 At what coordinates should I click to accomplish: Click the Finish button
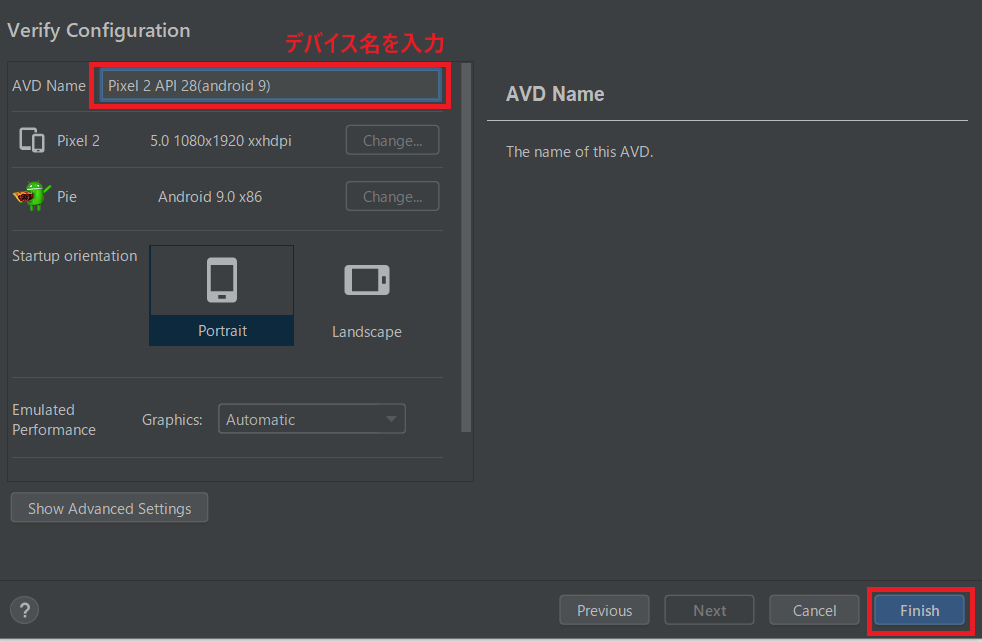pyautogui.click(x=919, y=610)
